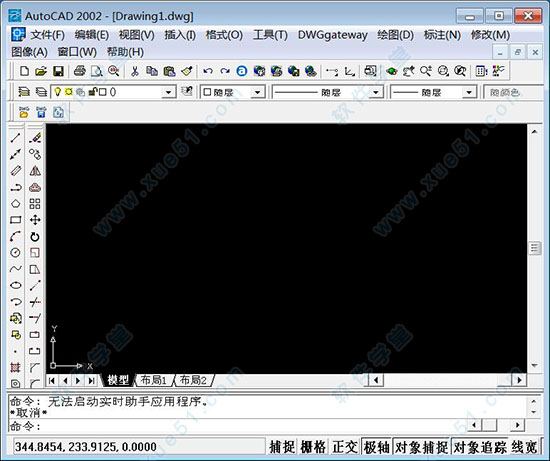This screenshot has width=550, height=461.
Task: Open the 标注(N) menu
Action: [442, 35]
